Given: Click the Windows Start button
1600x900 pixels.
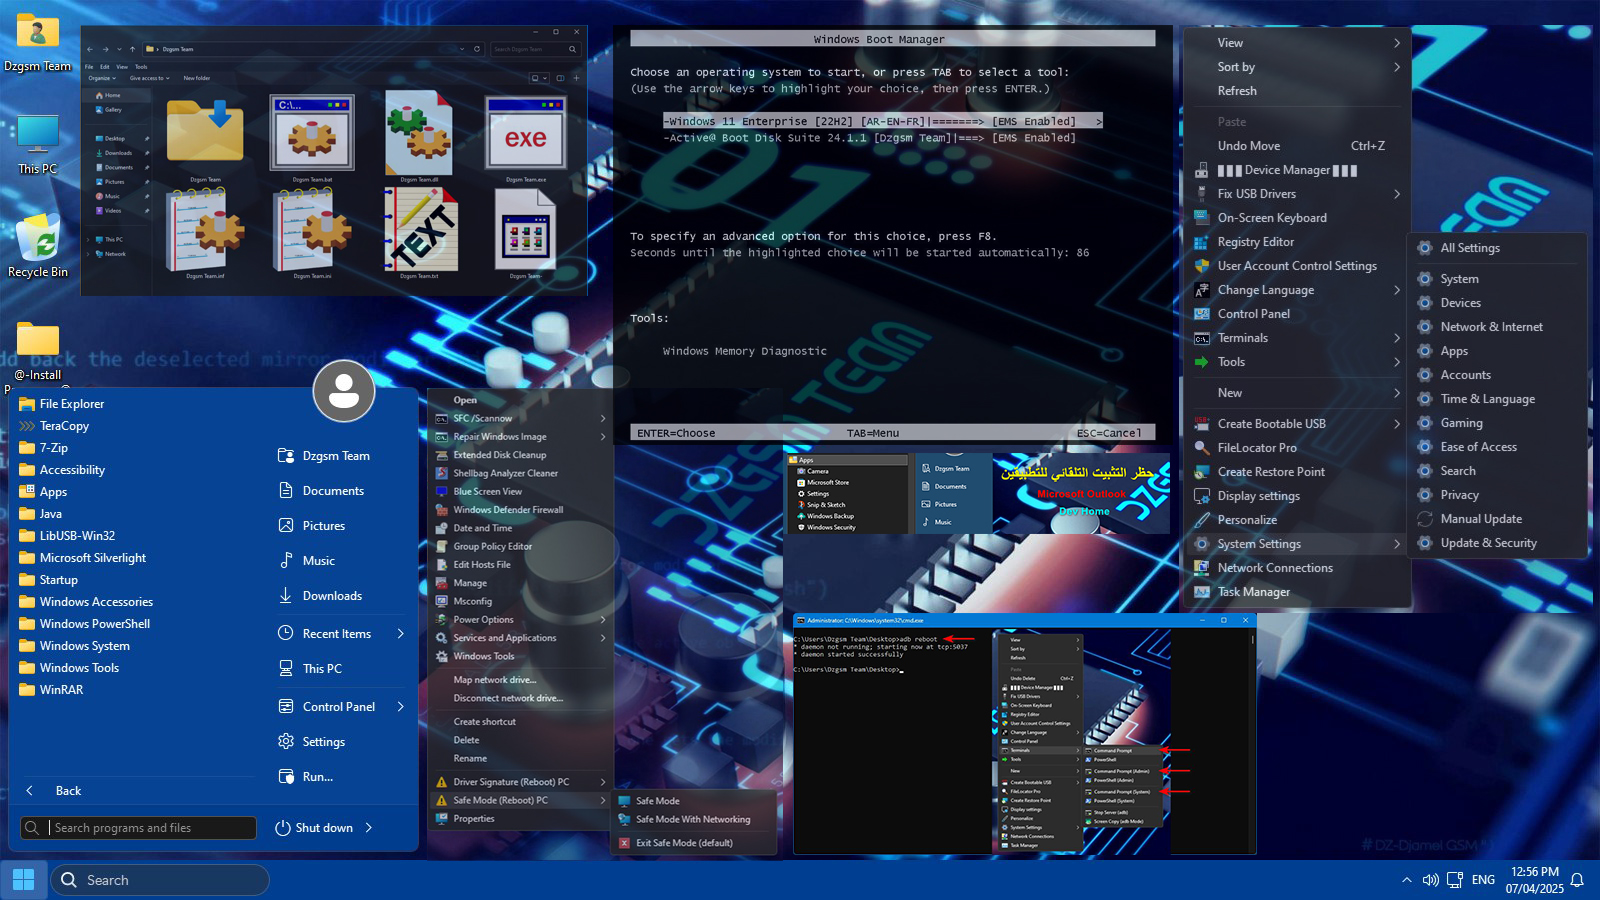Looking at the screenshot, I should [23, 880].
